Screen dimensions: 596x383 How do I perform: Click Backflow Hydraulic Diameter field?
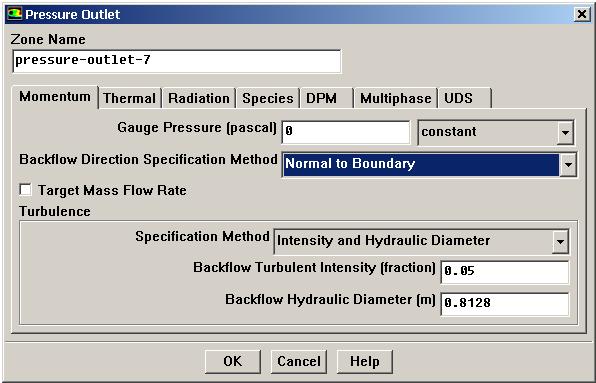505,303
